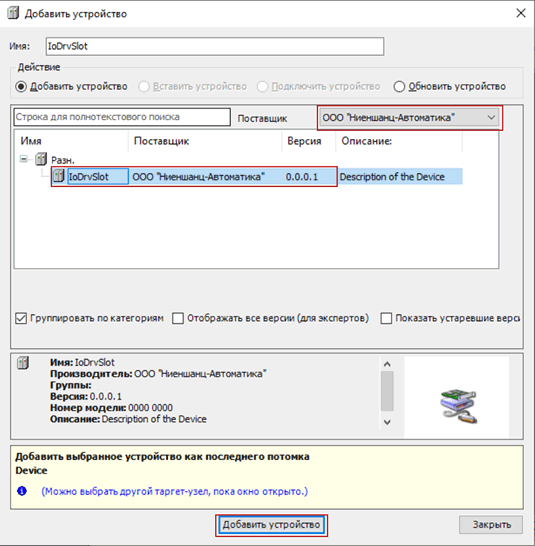Collapse the Разн. tree category
The image size is (535, 546).
(24, 159)
